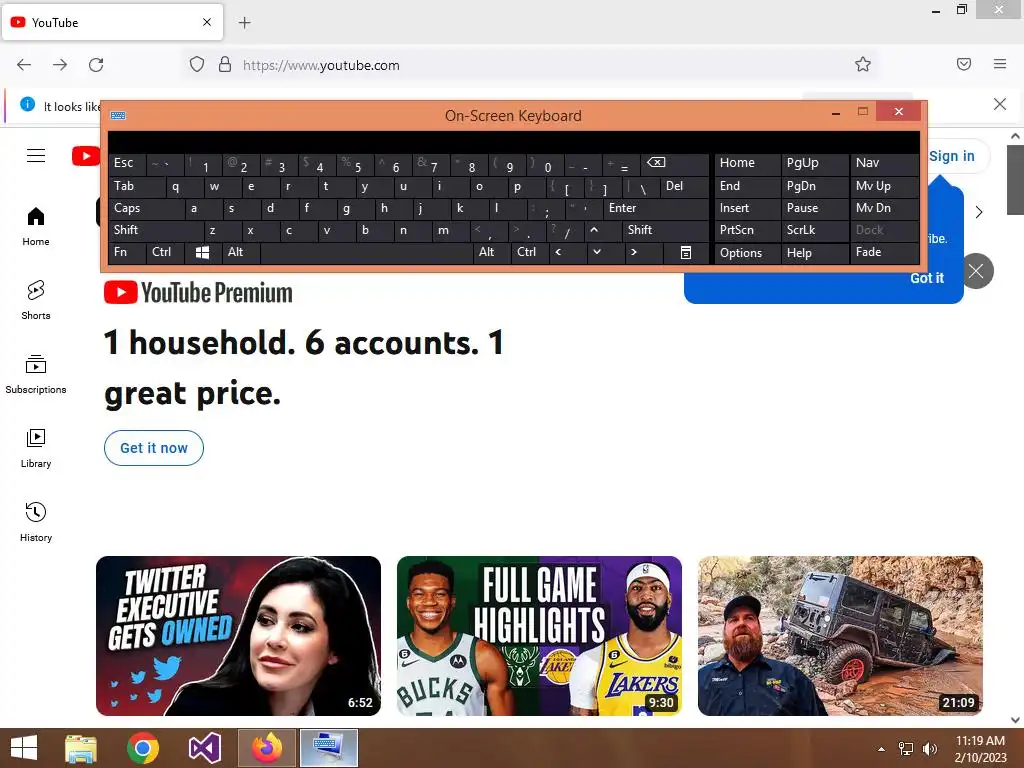Image resolution: width=1024 pixels, height=768 pixels.
Task: Click the Del key on On-Screen Keyboard
Action: 684,187
